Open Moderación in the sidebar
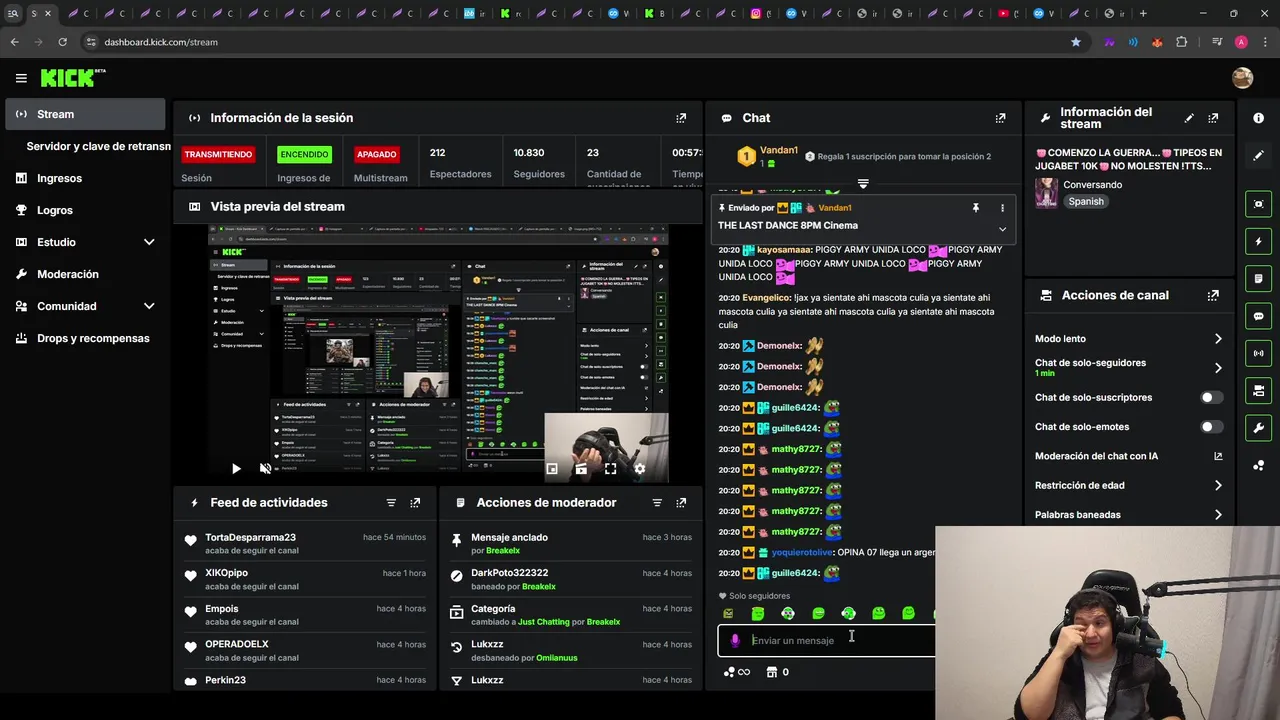Image resolution: width=1280 pixels, height=720 pixels. pyautogui.click(x=85, y=274)
